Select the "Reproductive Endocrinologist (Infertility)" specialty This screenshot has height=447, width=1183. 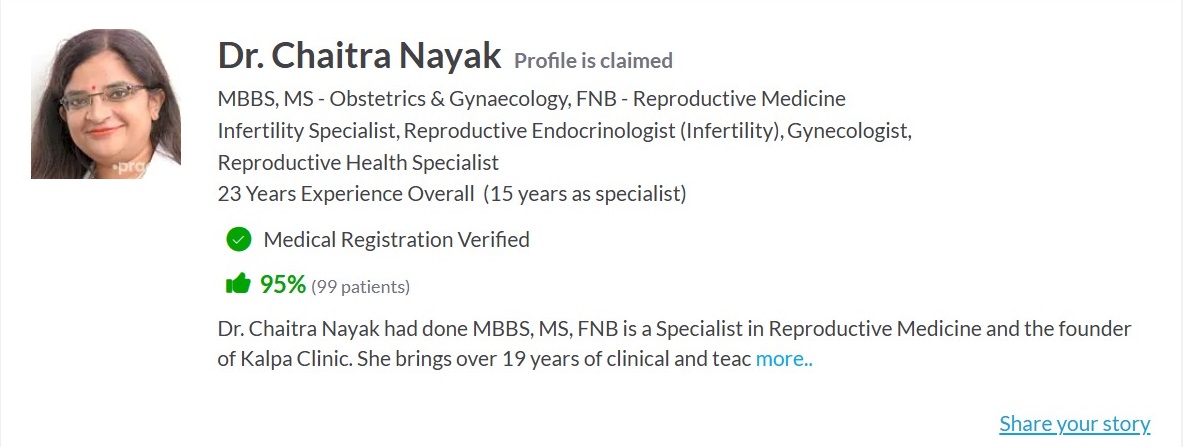tap(594, 131)
